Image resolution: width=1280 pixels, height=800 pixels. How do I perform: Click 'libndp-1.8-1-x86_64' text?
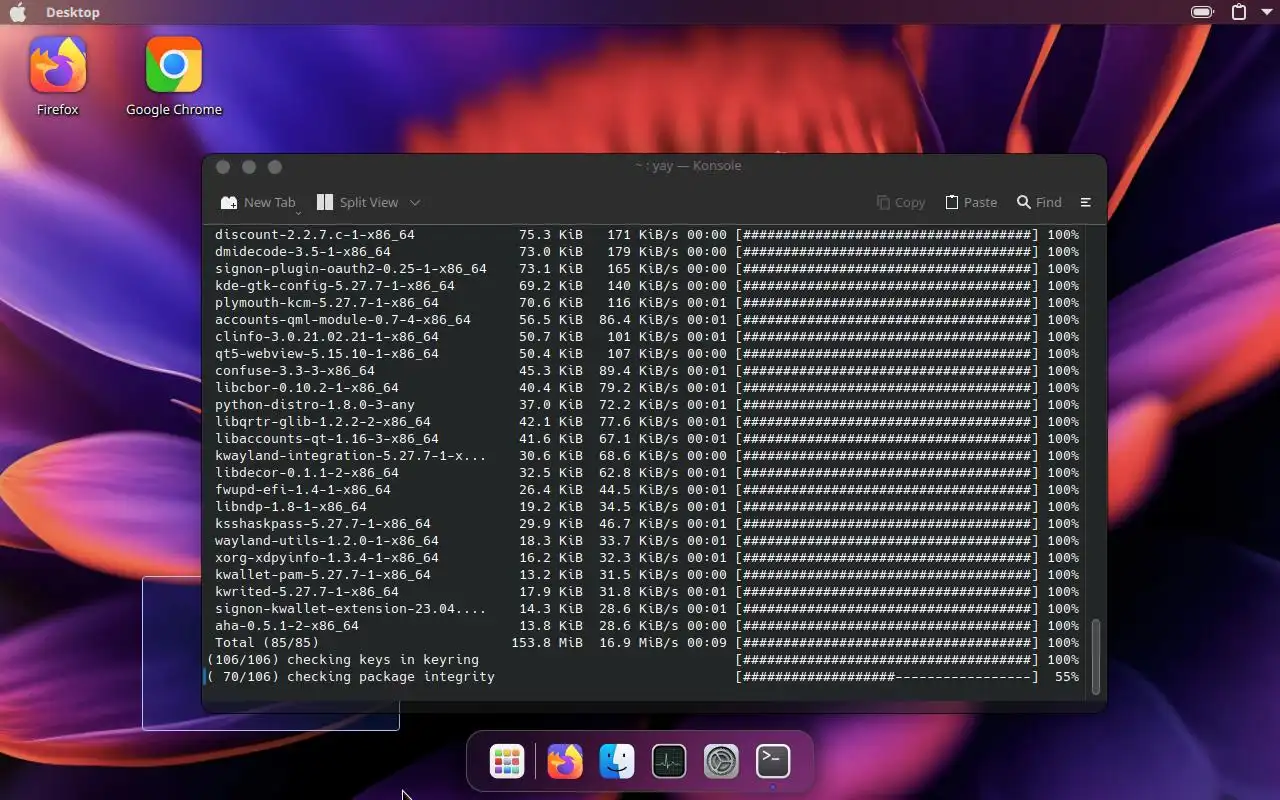point(291,507)
